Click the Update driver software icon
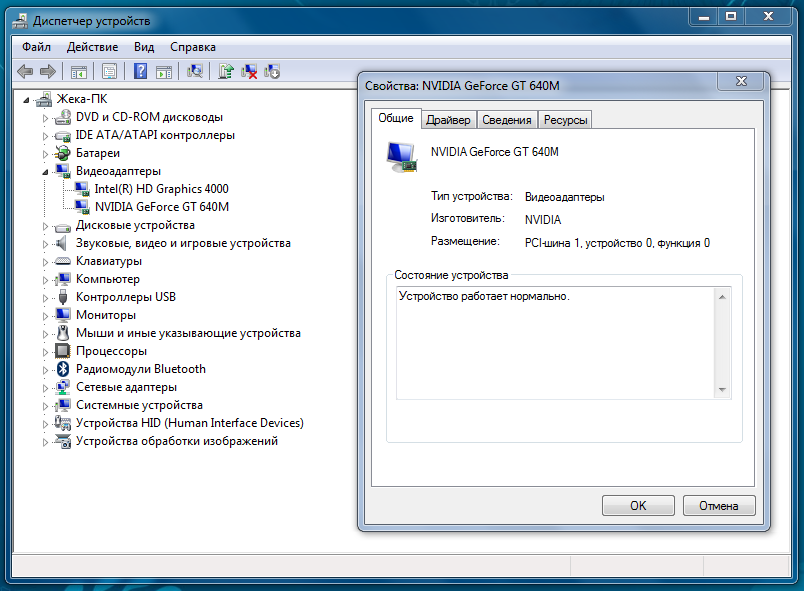804x591 pixels. (x=226, y=71)
